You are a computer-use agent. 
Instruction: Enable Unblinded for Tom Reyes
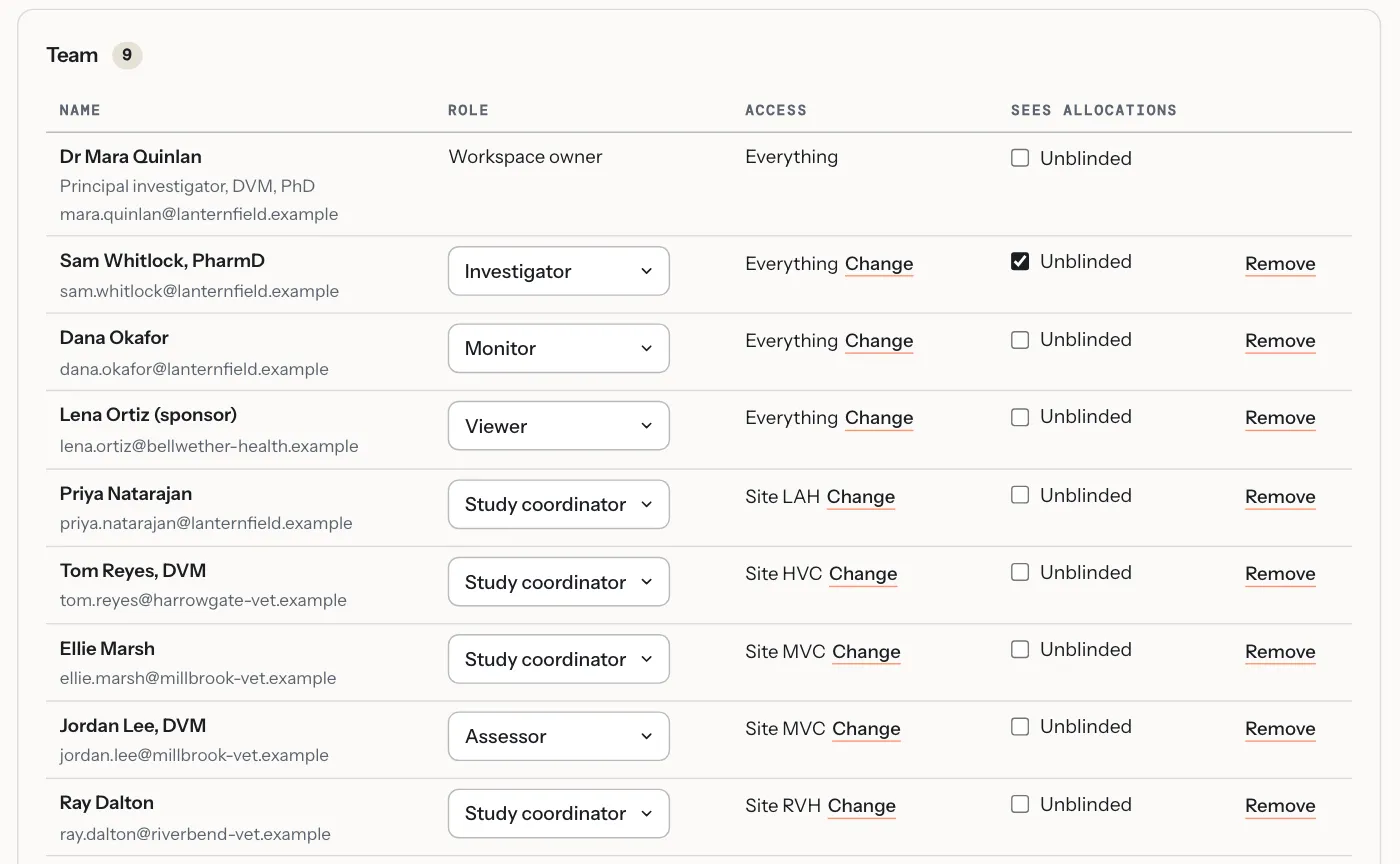point(1020,572)
